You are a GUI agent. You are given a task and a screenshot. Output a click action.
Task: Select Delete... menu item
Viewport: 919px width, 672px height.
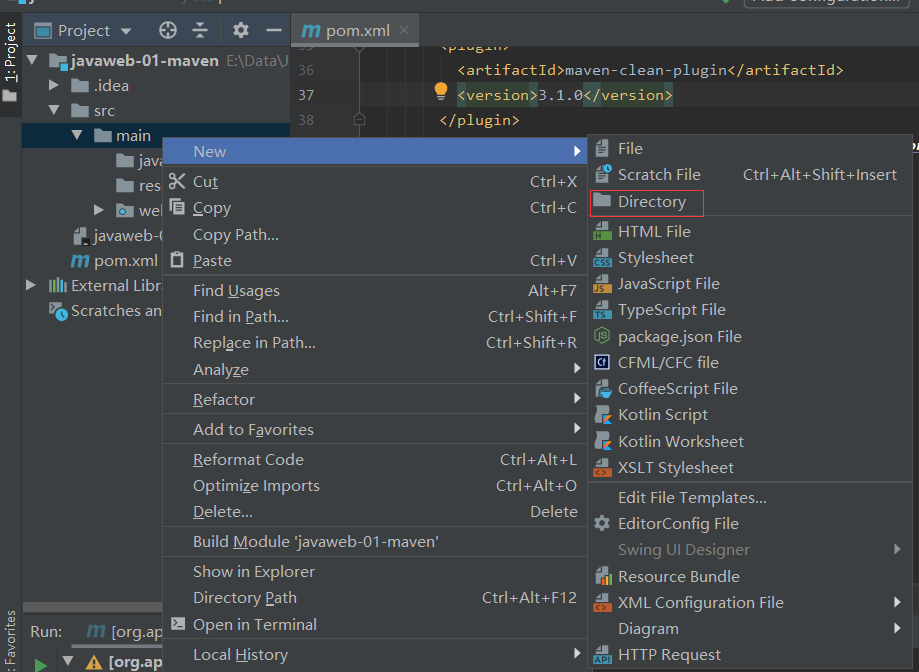click(x=375, y=511)
